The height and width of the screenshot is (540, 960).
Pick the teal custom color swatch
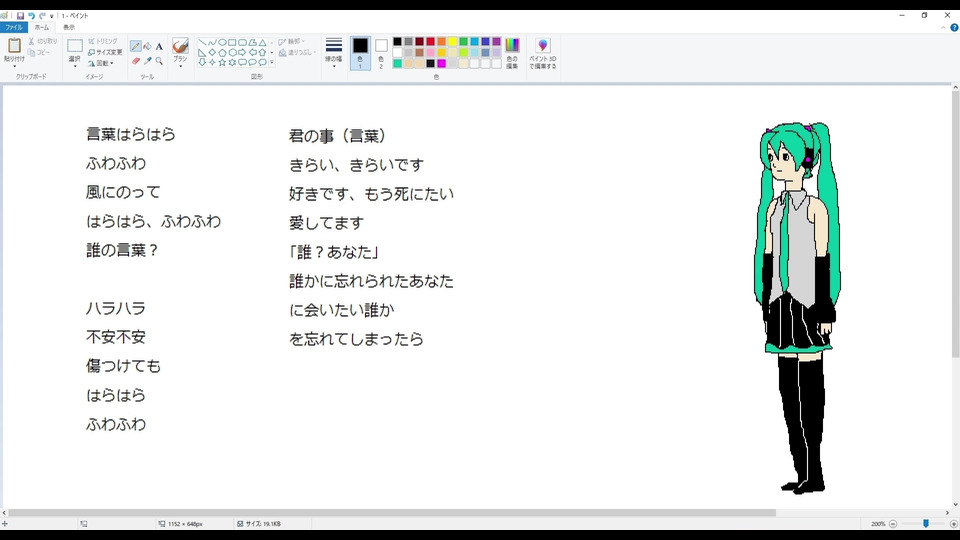397,64
